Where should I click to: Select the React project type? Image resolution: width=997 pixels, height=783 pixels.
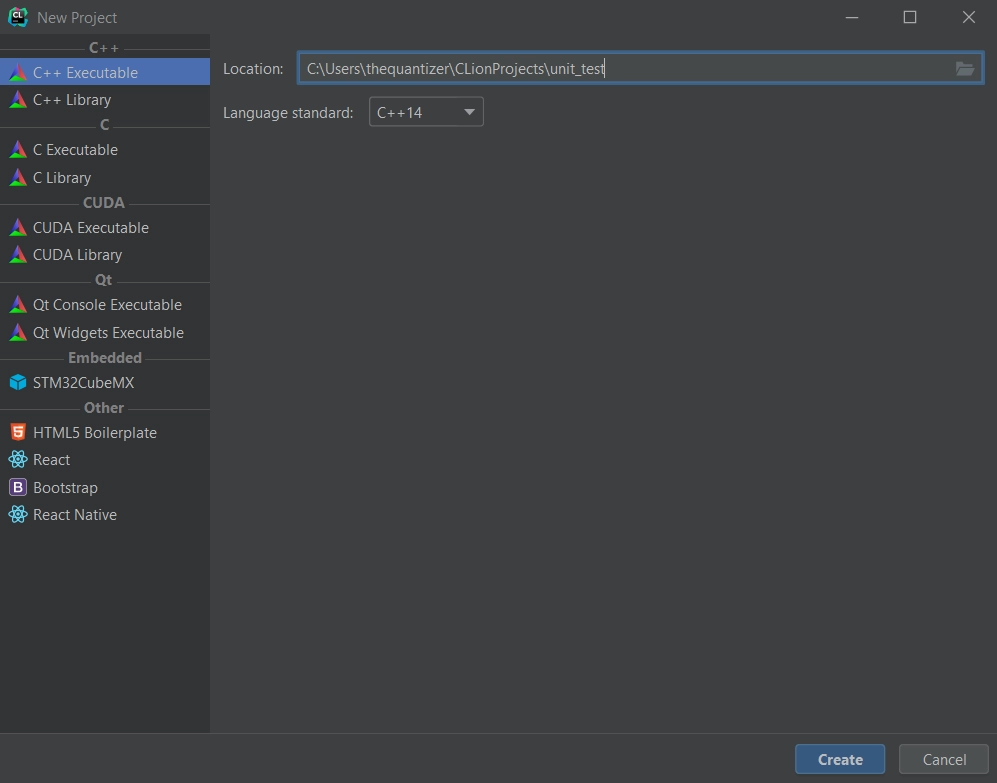click(105, 459)
